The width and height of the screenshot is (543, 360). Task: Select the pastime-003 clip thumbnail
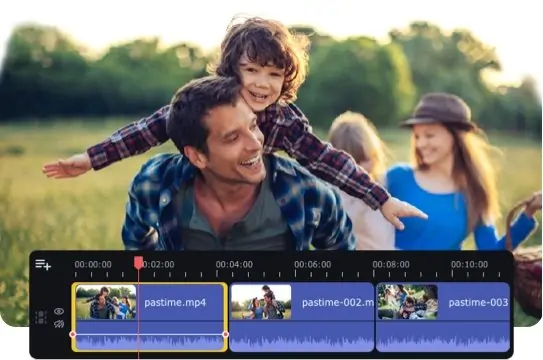pyautogui.click(x=408, y=302)
